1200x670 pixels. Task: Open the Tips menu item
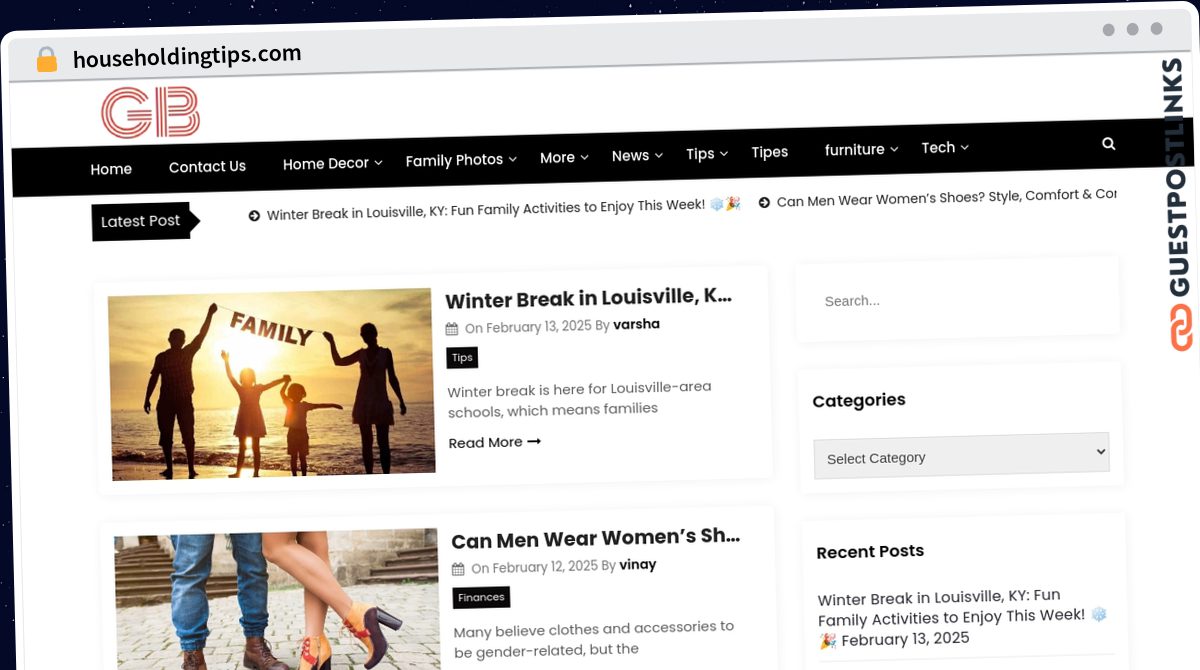pos(700,154)
